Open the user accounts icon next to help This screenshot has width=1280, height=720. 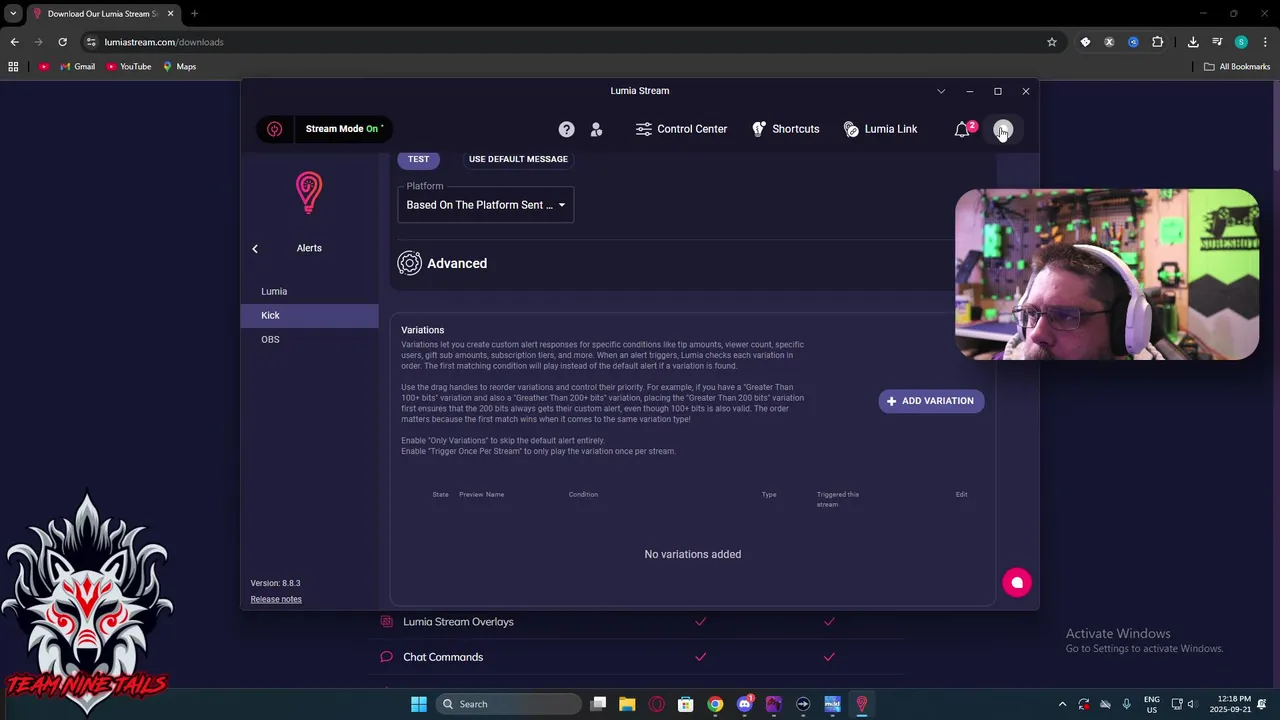click(596, 129)
